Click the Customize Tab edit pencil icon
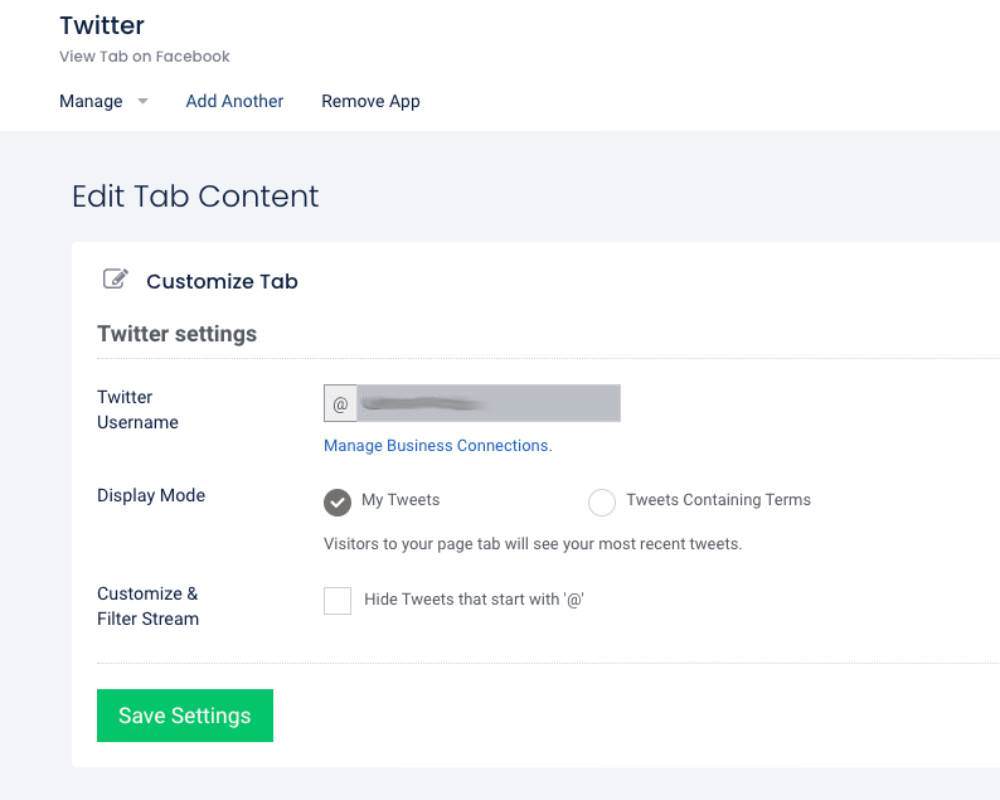The image size is (1000, 800). point(115,279)
